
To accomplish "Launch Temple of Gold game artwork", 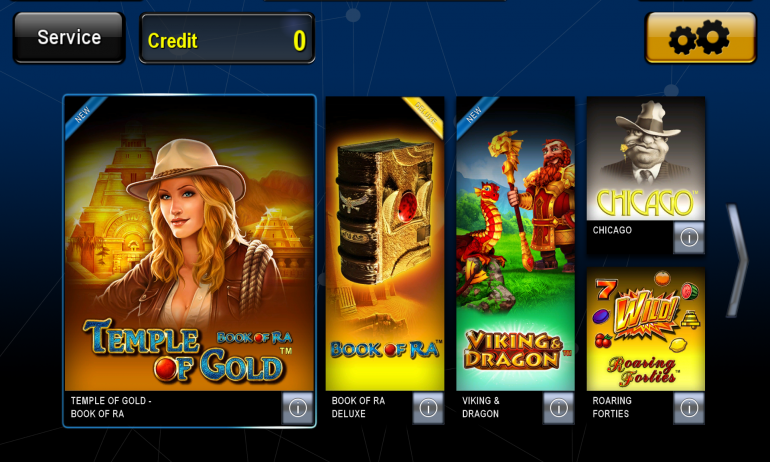I will point(189,244).
